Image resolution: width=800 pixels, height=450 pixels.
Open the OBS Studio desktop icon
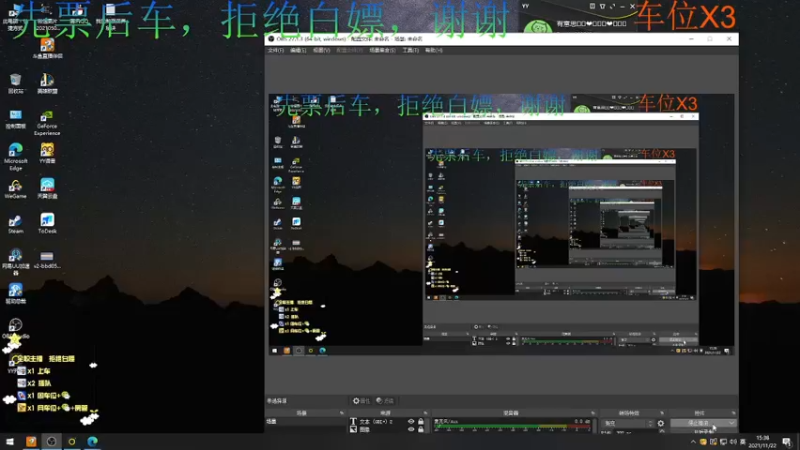point(15,328)
